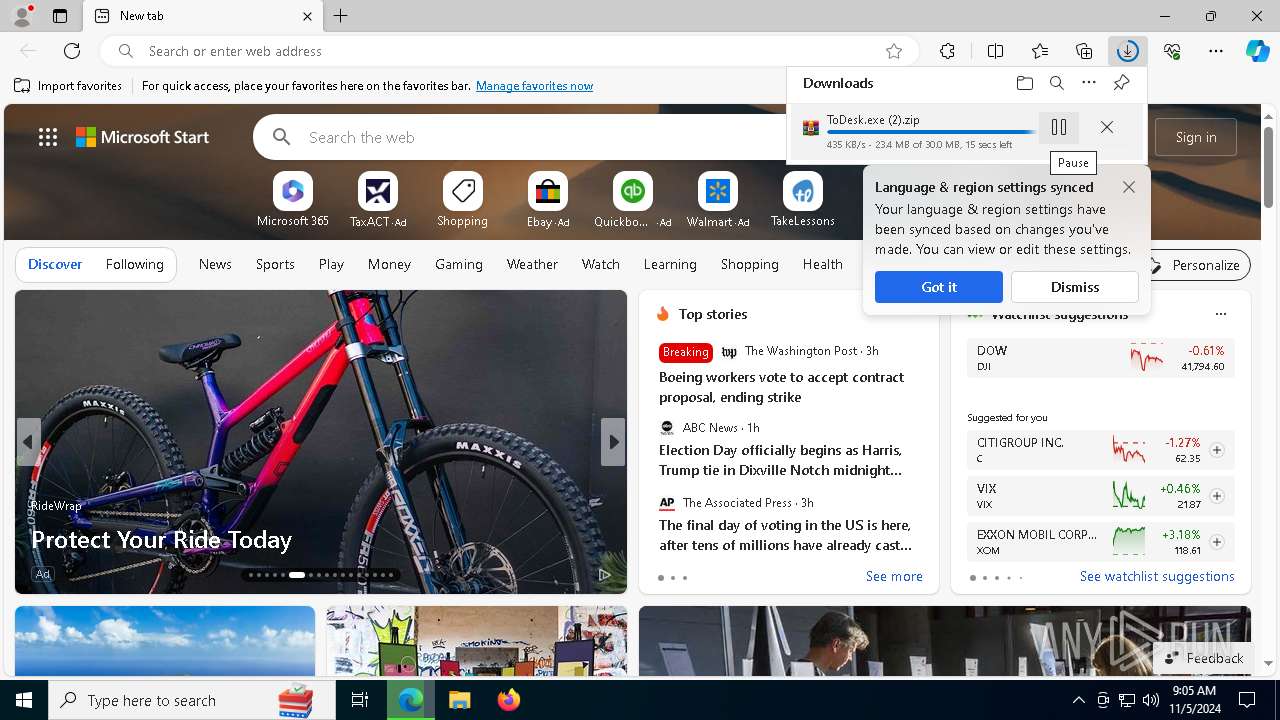Screen dimensions: 1280x720
Task: Open File Explorer from taskbar
Action: (459, 700)
